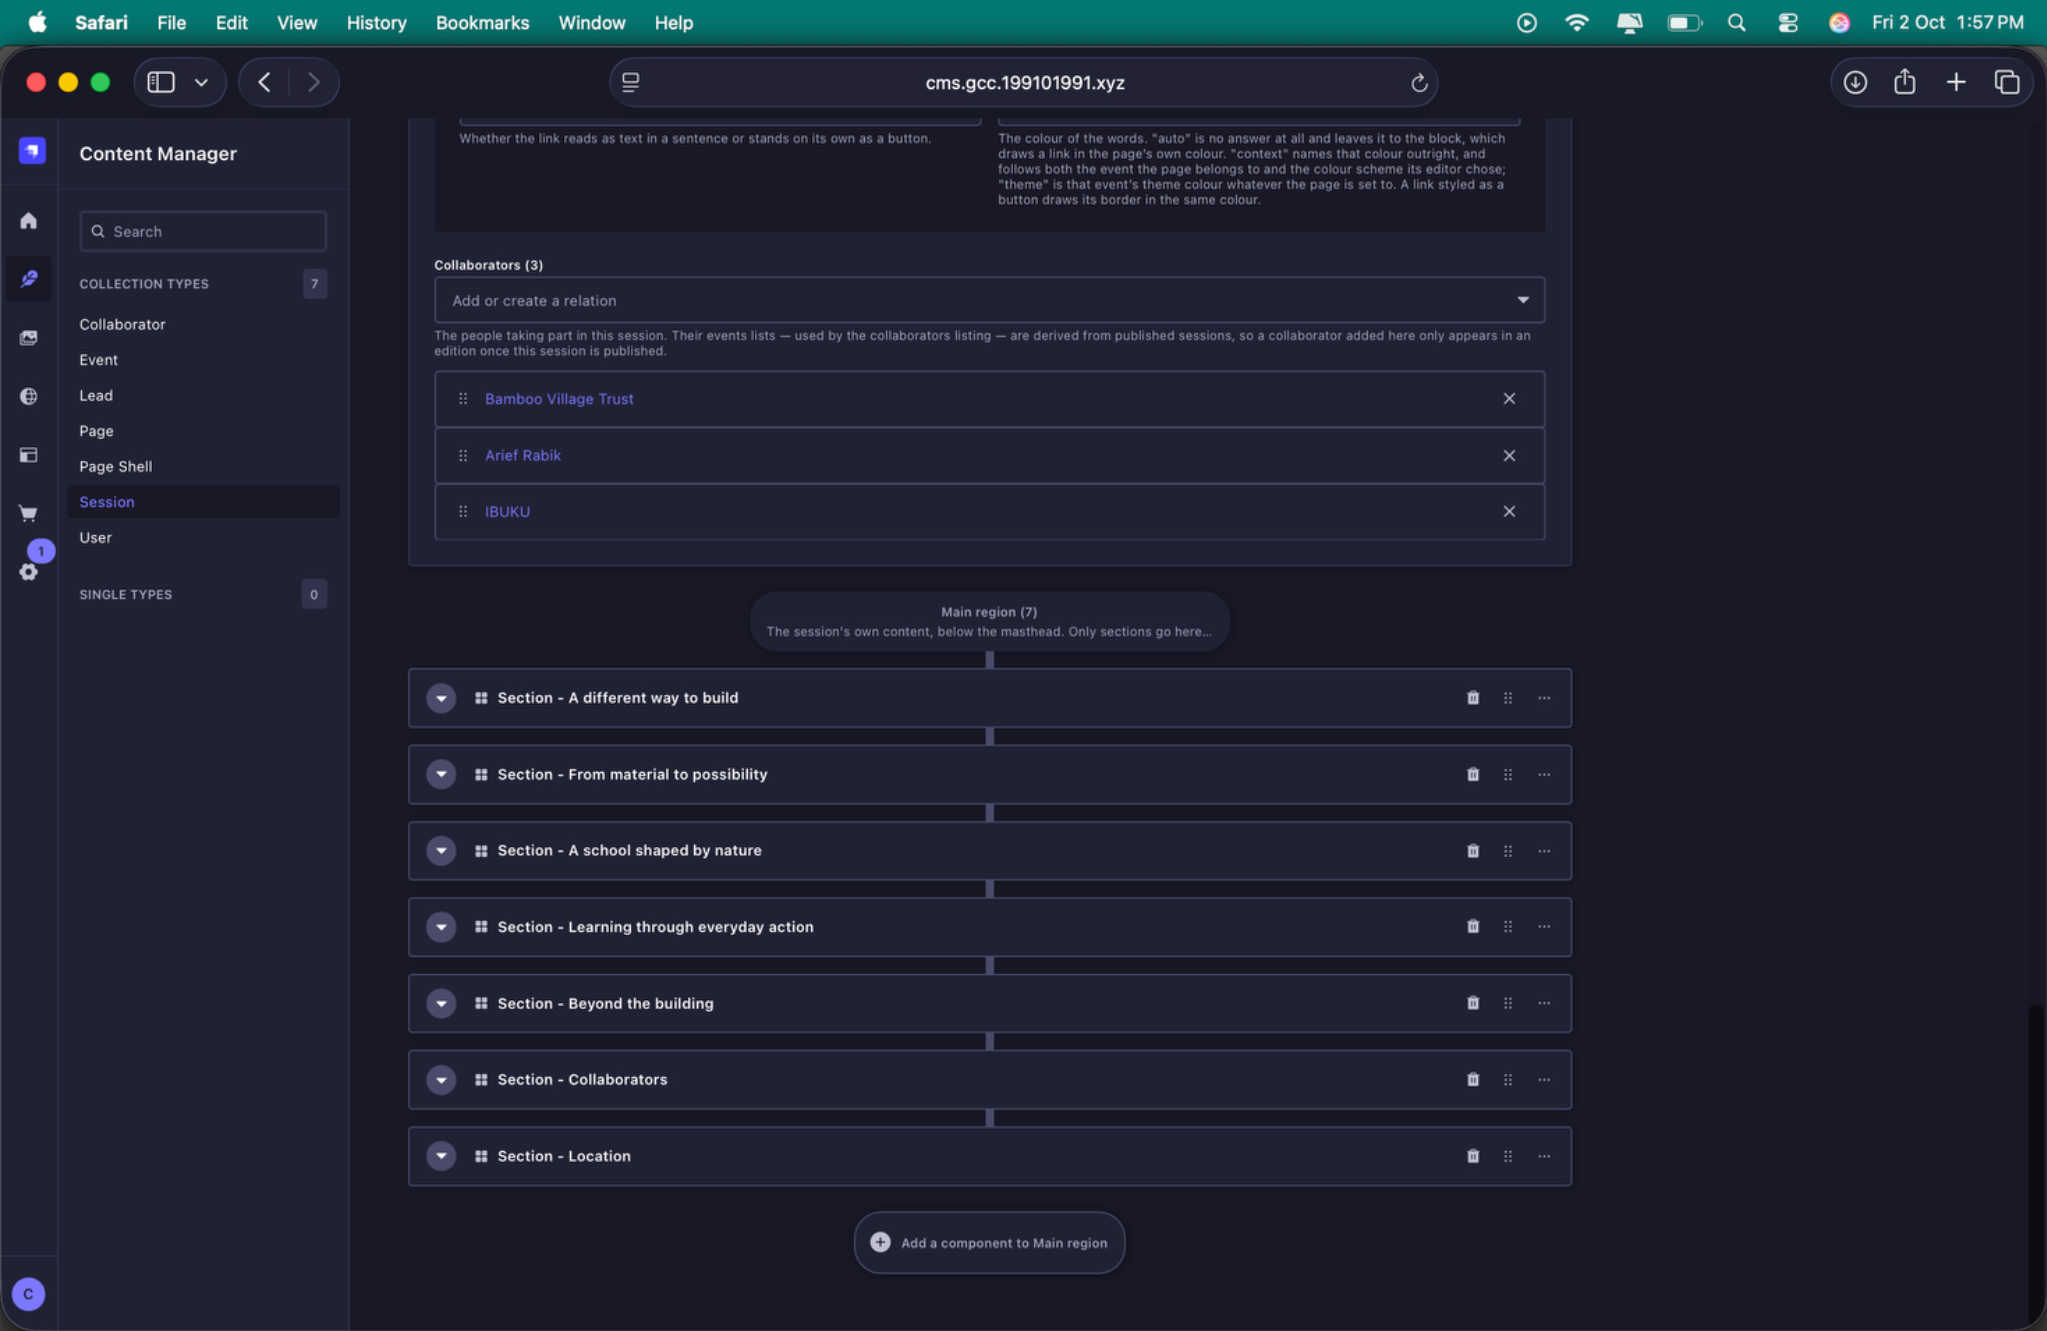
Task: Expand Section - Learning through everyday action
Action: click(x=441, y=927)
